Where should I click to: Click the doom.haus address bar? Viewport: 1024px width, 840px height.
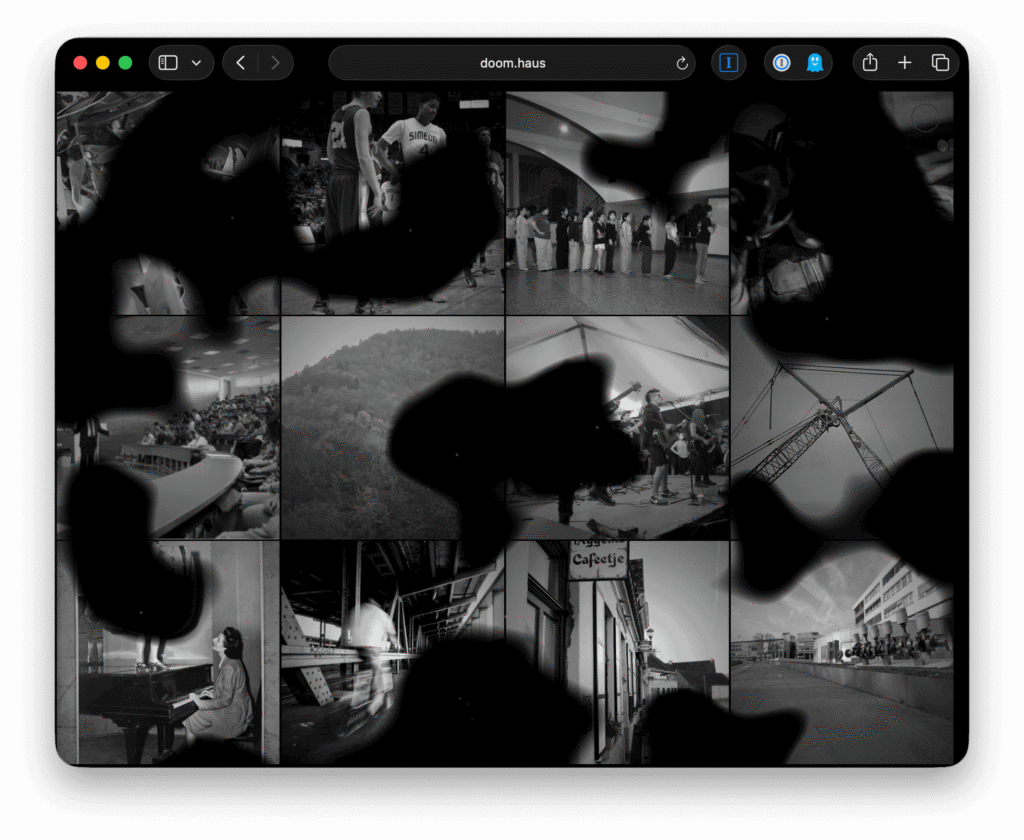click(512, 63)
